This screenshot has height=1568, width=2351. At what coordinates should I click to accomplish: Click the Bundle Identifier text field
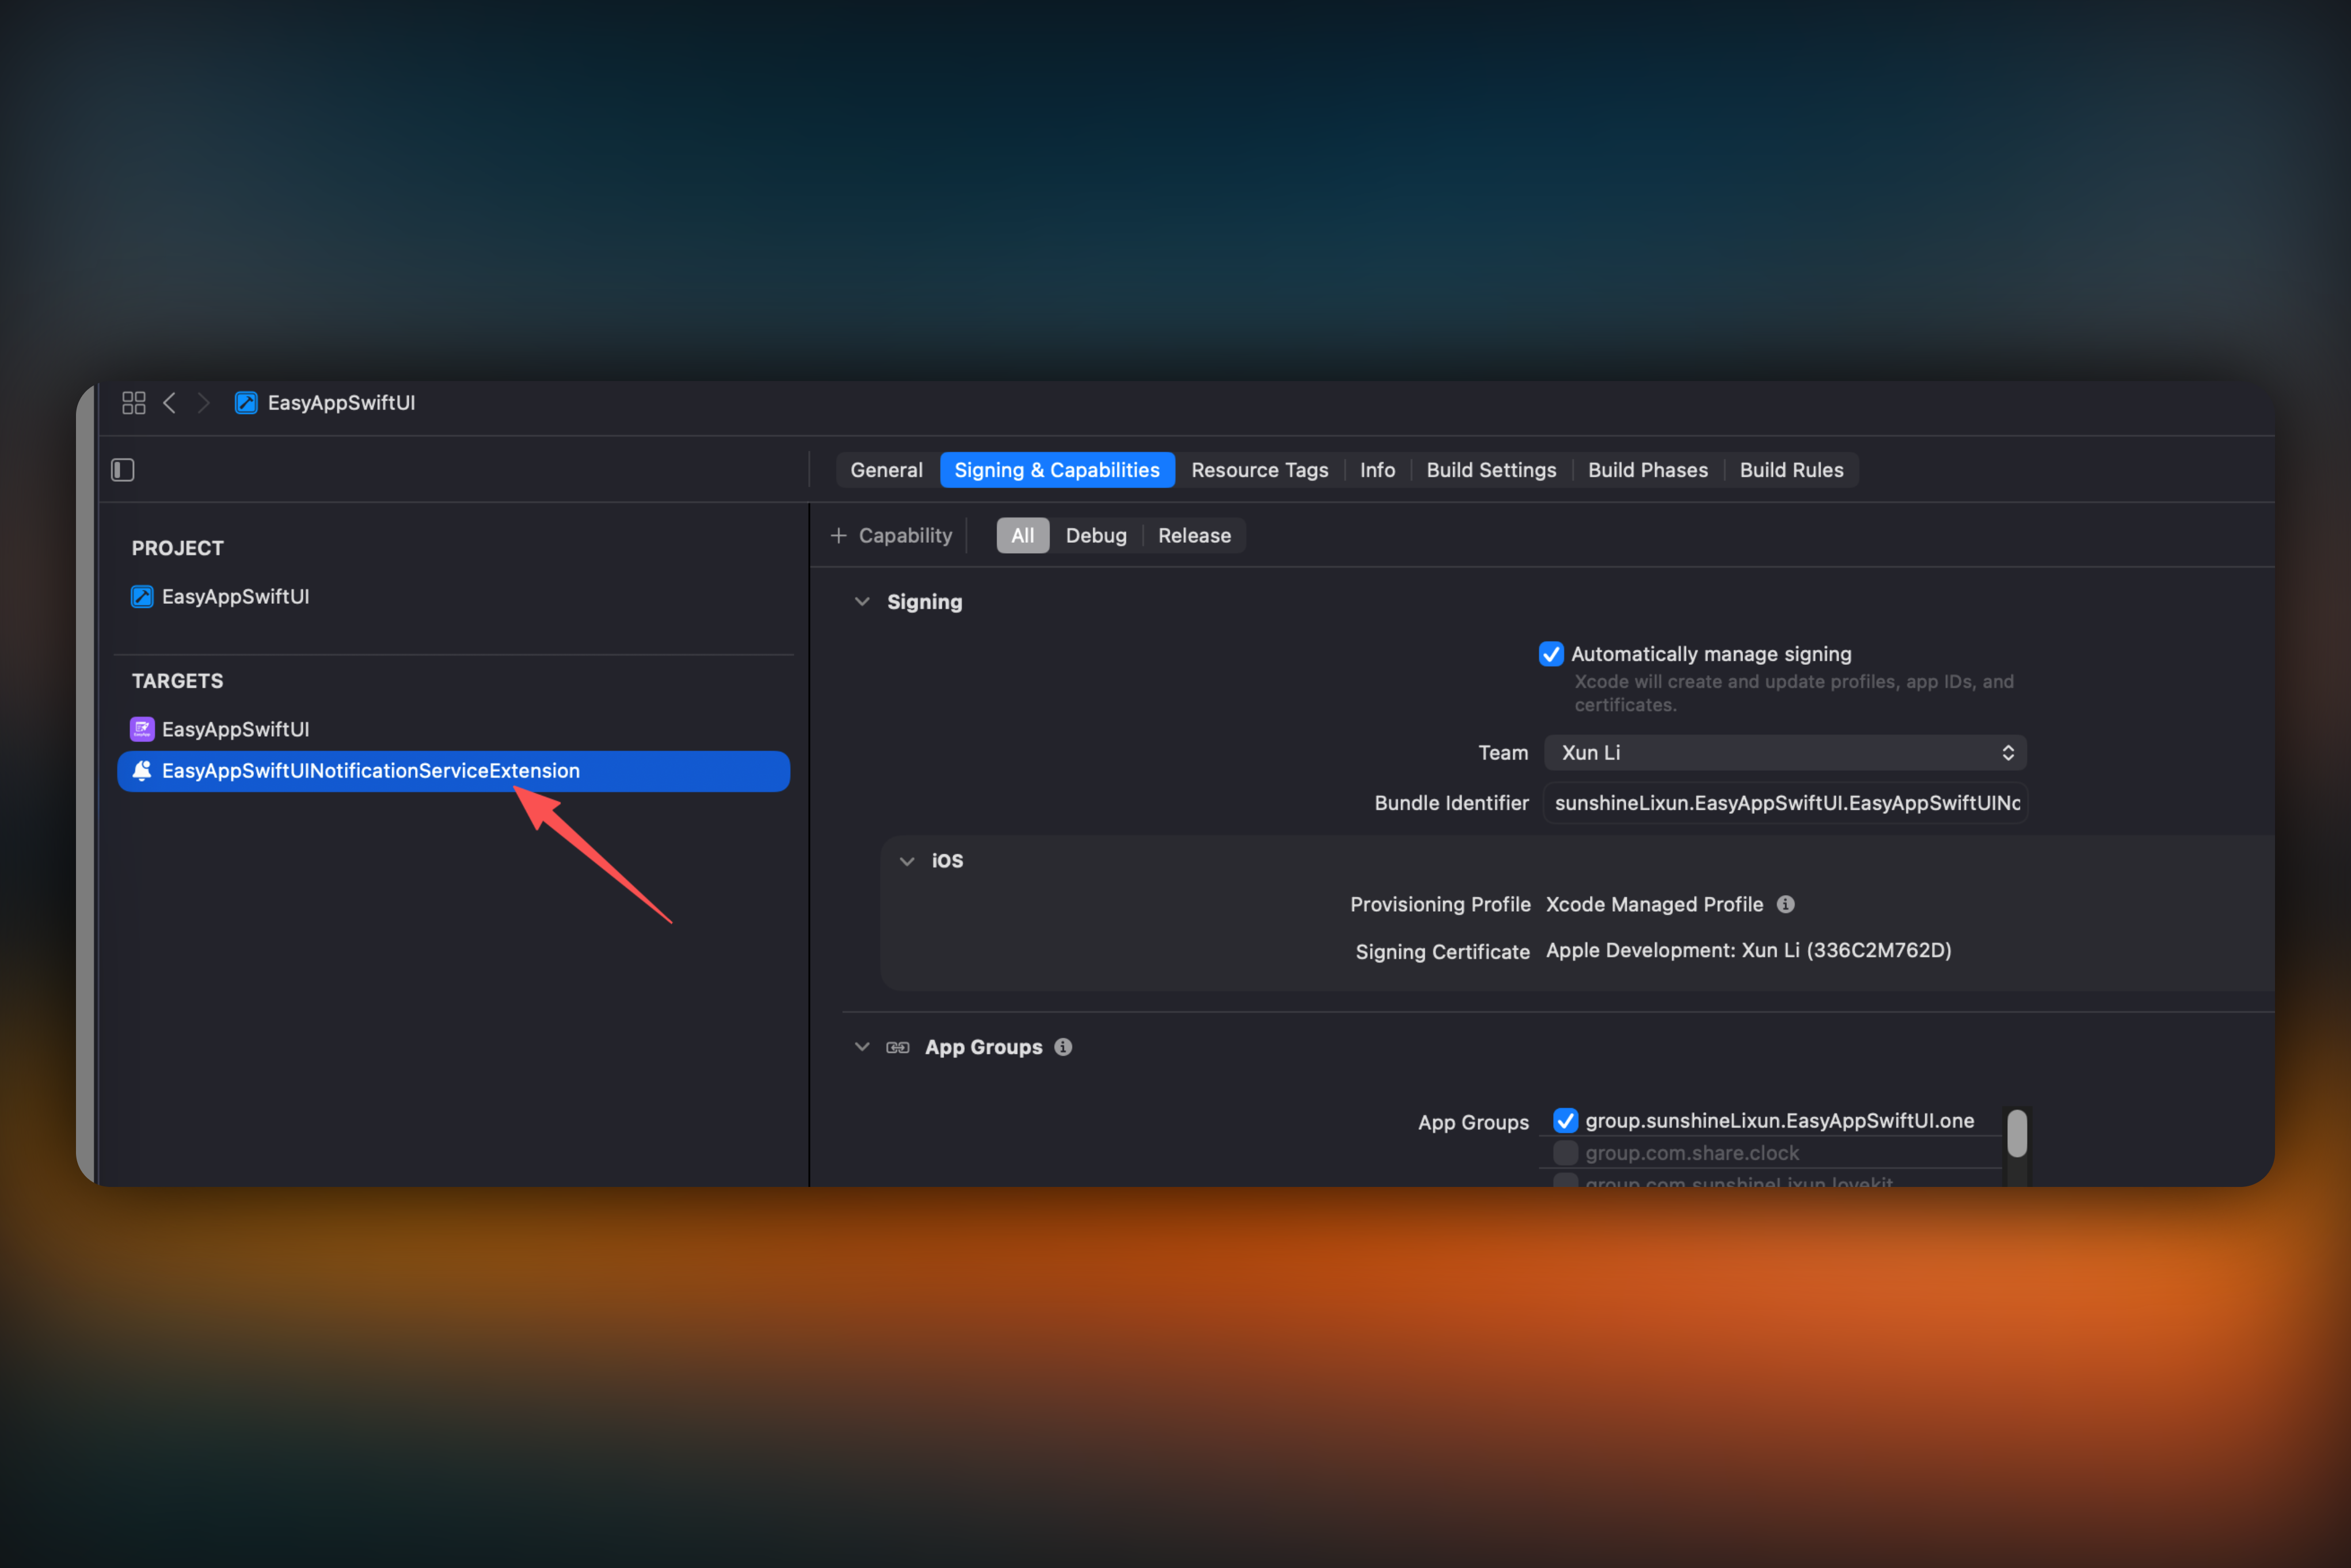pos(1785,803)
